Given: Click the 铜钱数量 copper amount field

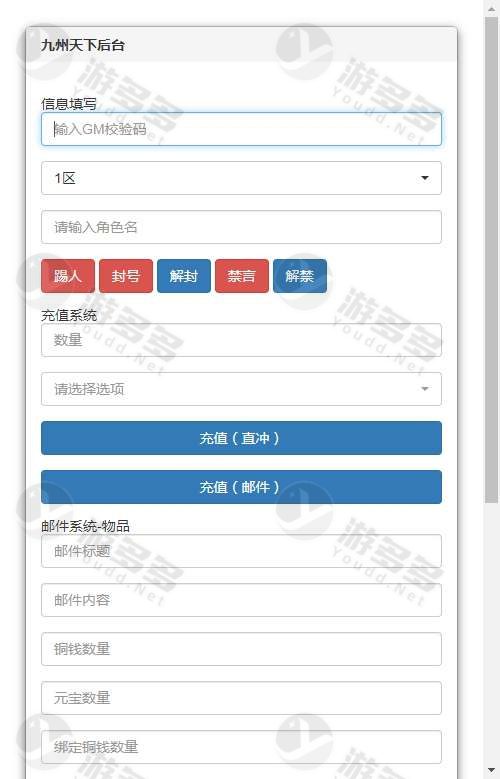Looking at the screenshot, I should point(241,649).
